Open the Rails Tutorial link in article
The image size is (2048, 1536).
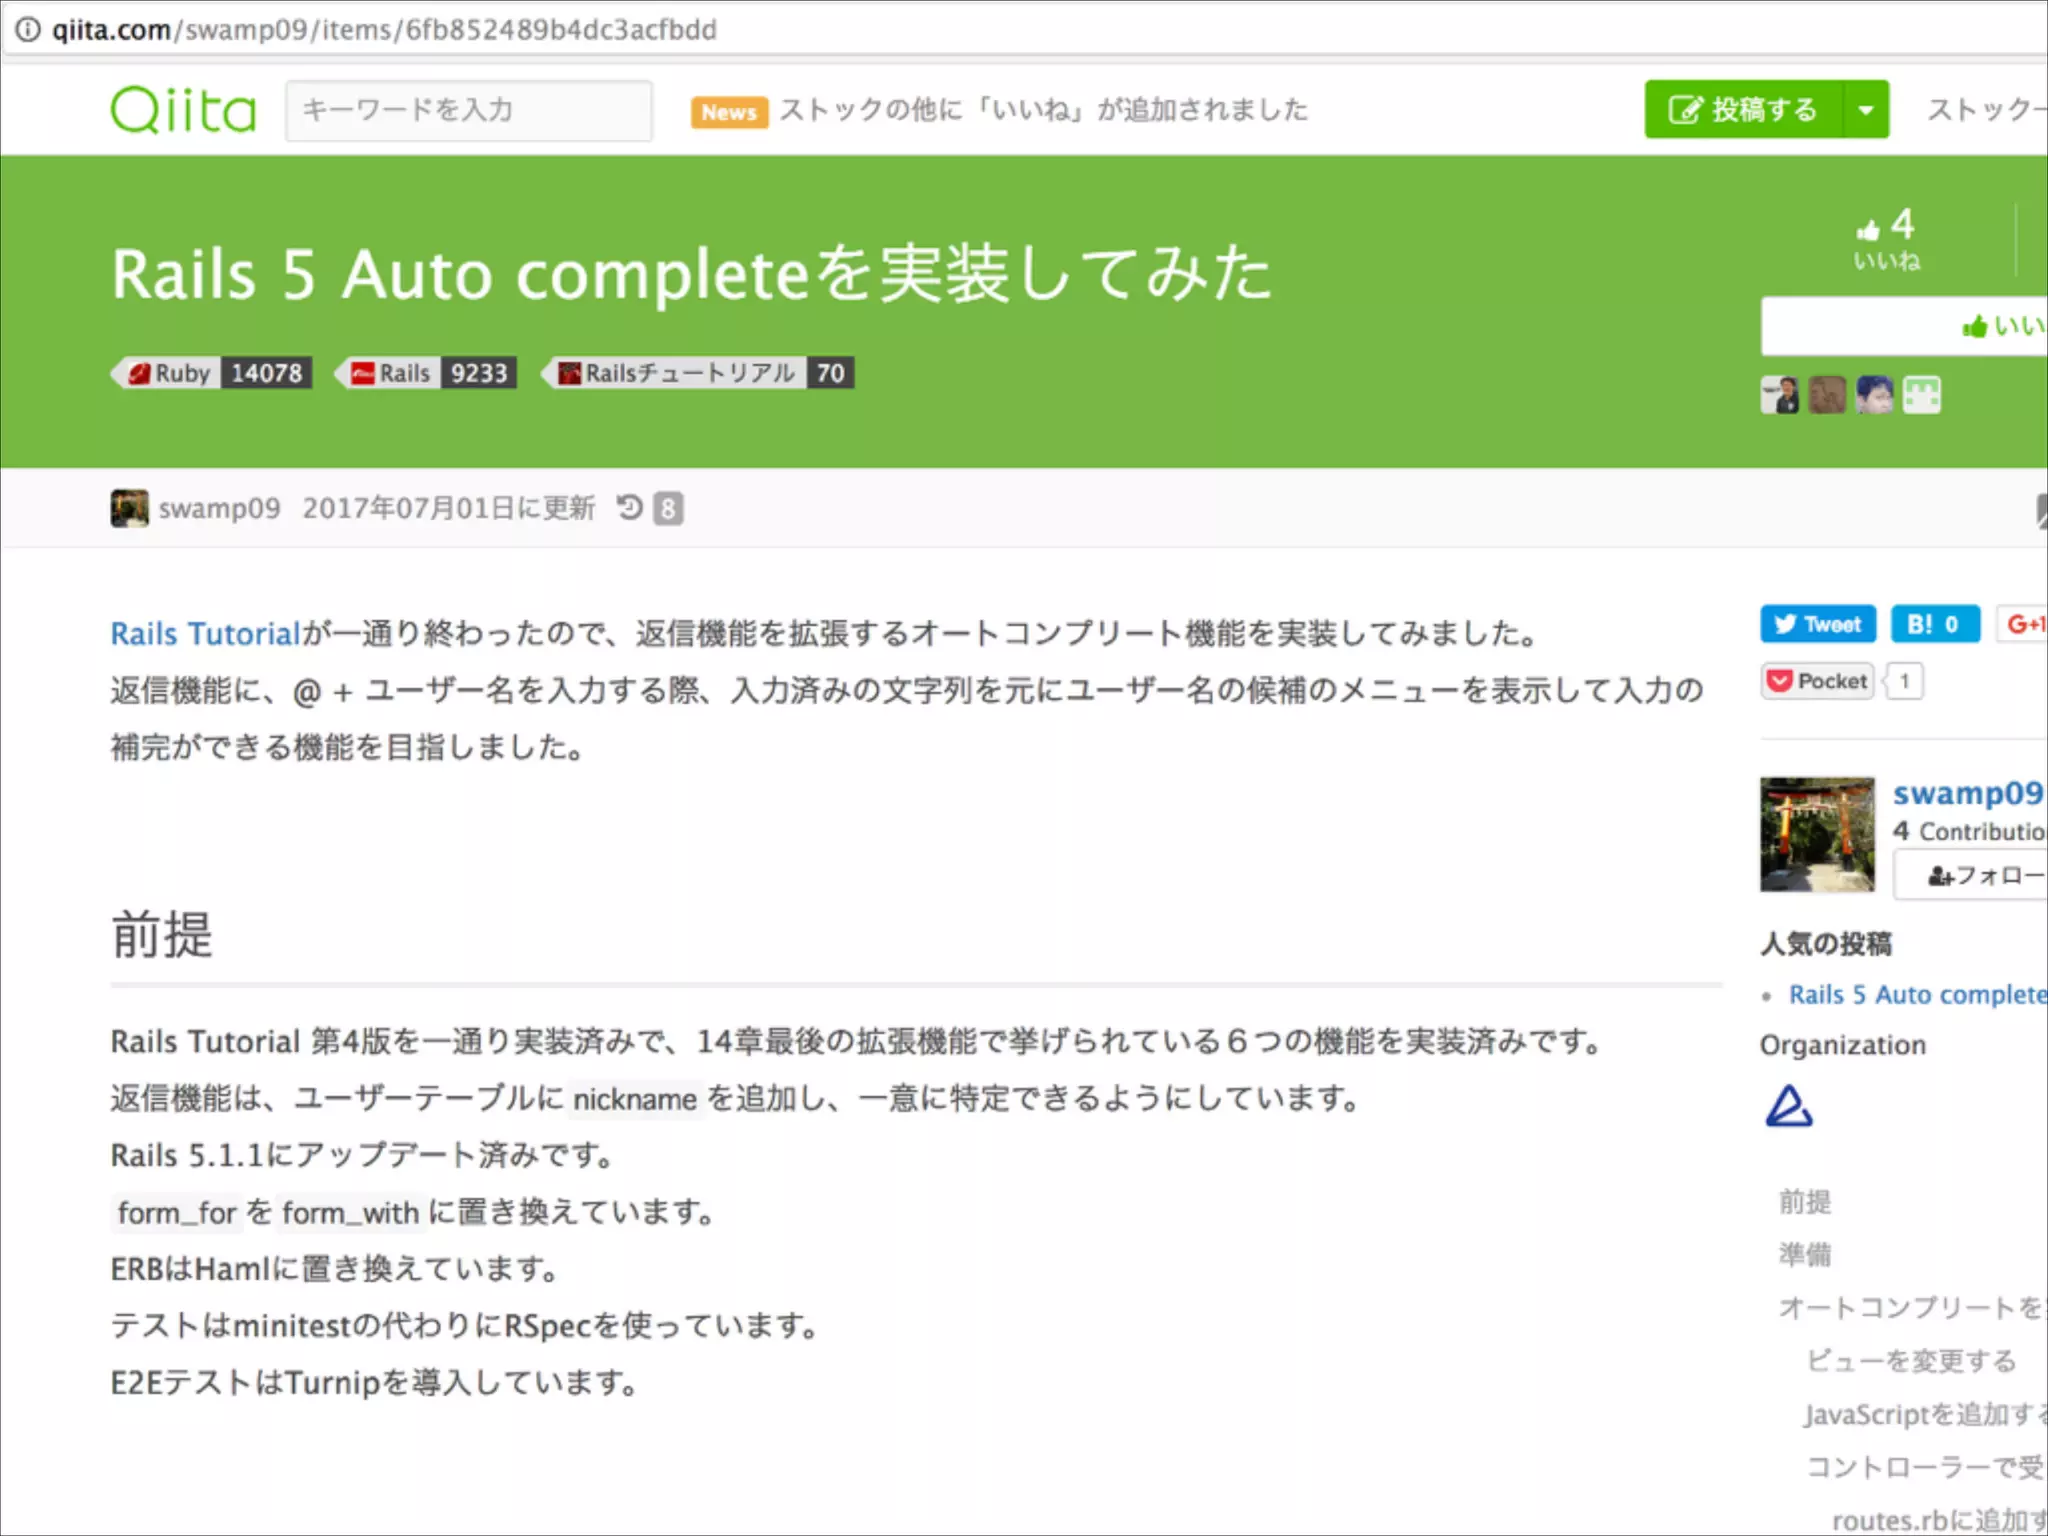click(205, 634)
